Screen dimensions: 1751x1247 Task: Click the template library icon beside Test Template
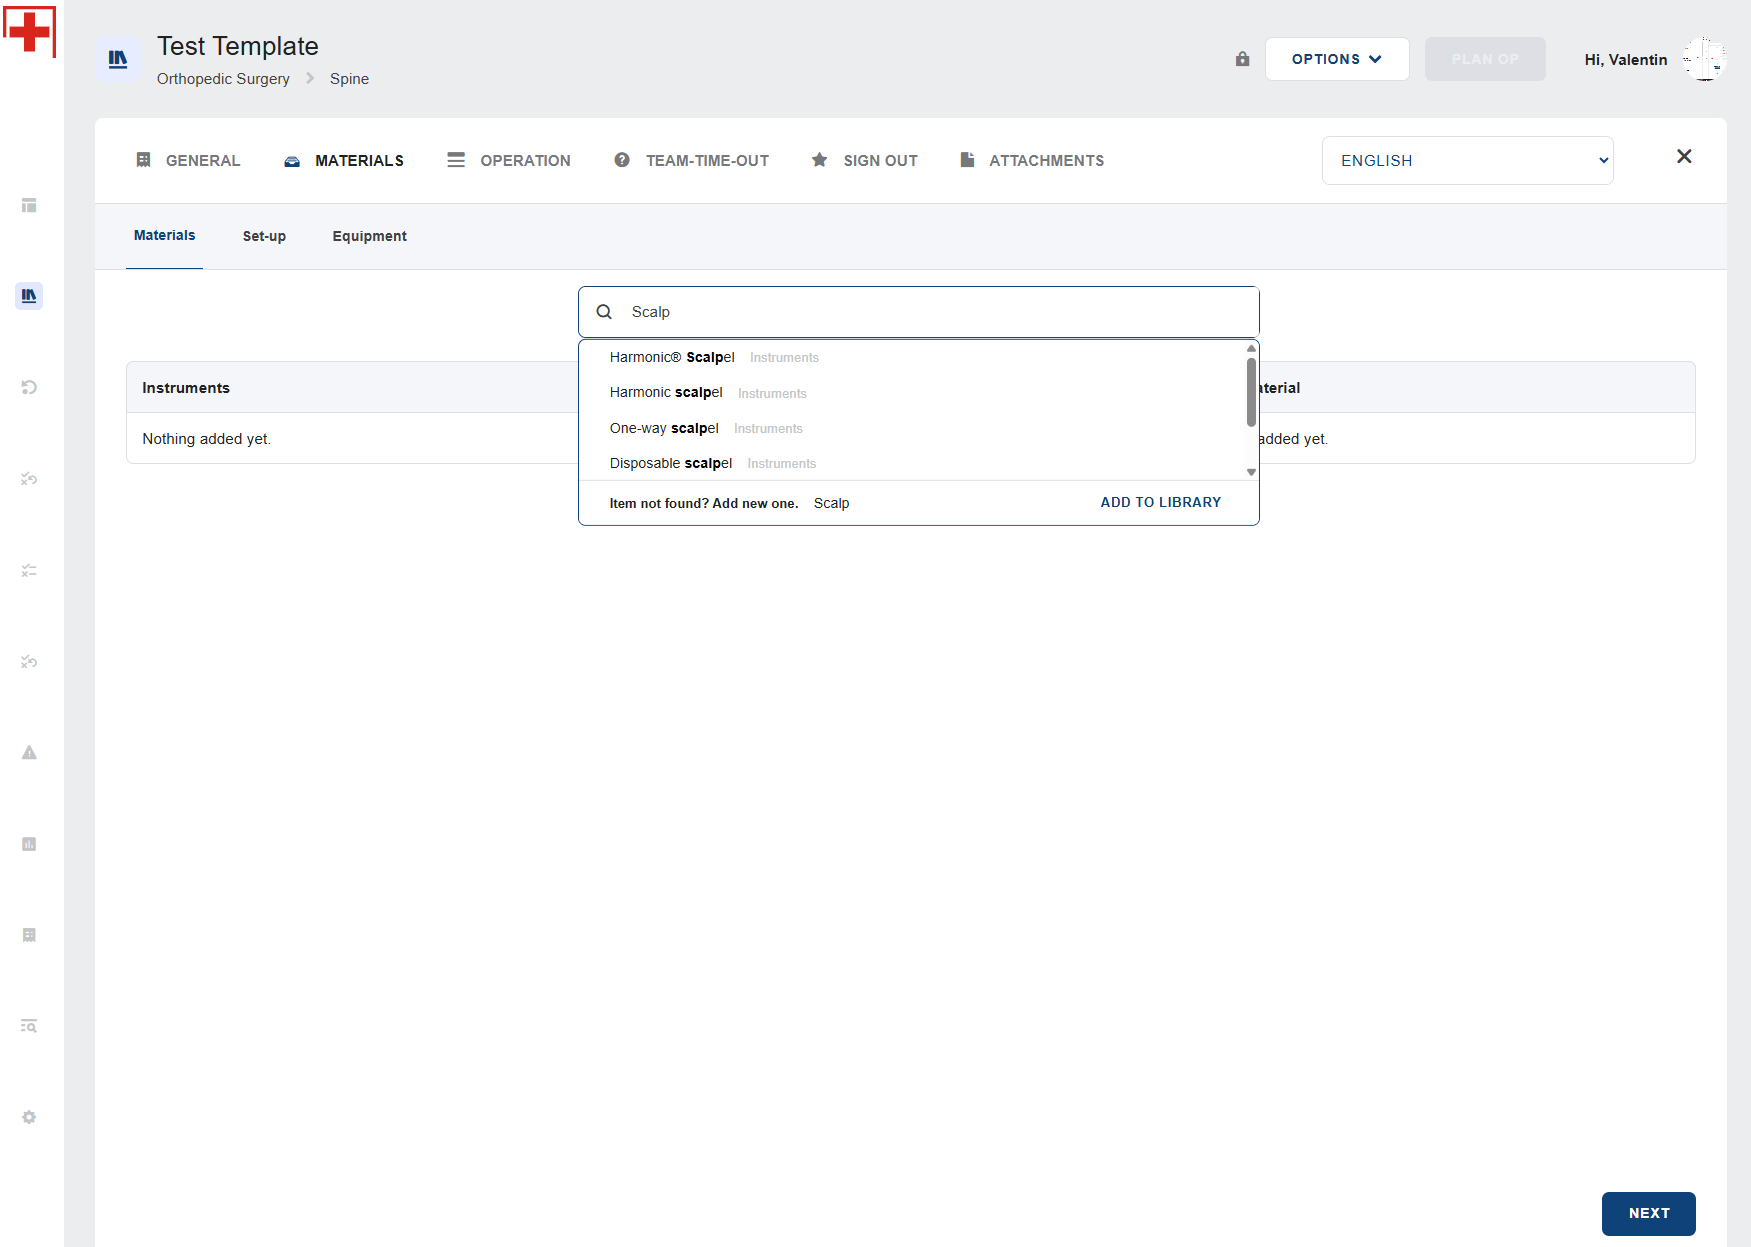[x=118, y=59]
